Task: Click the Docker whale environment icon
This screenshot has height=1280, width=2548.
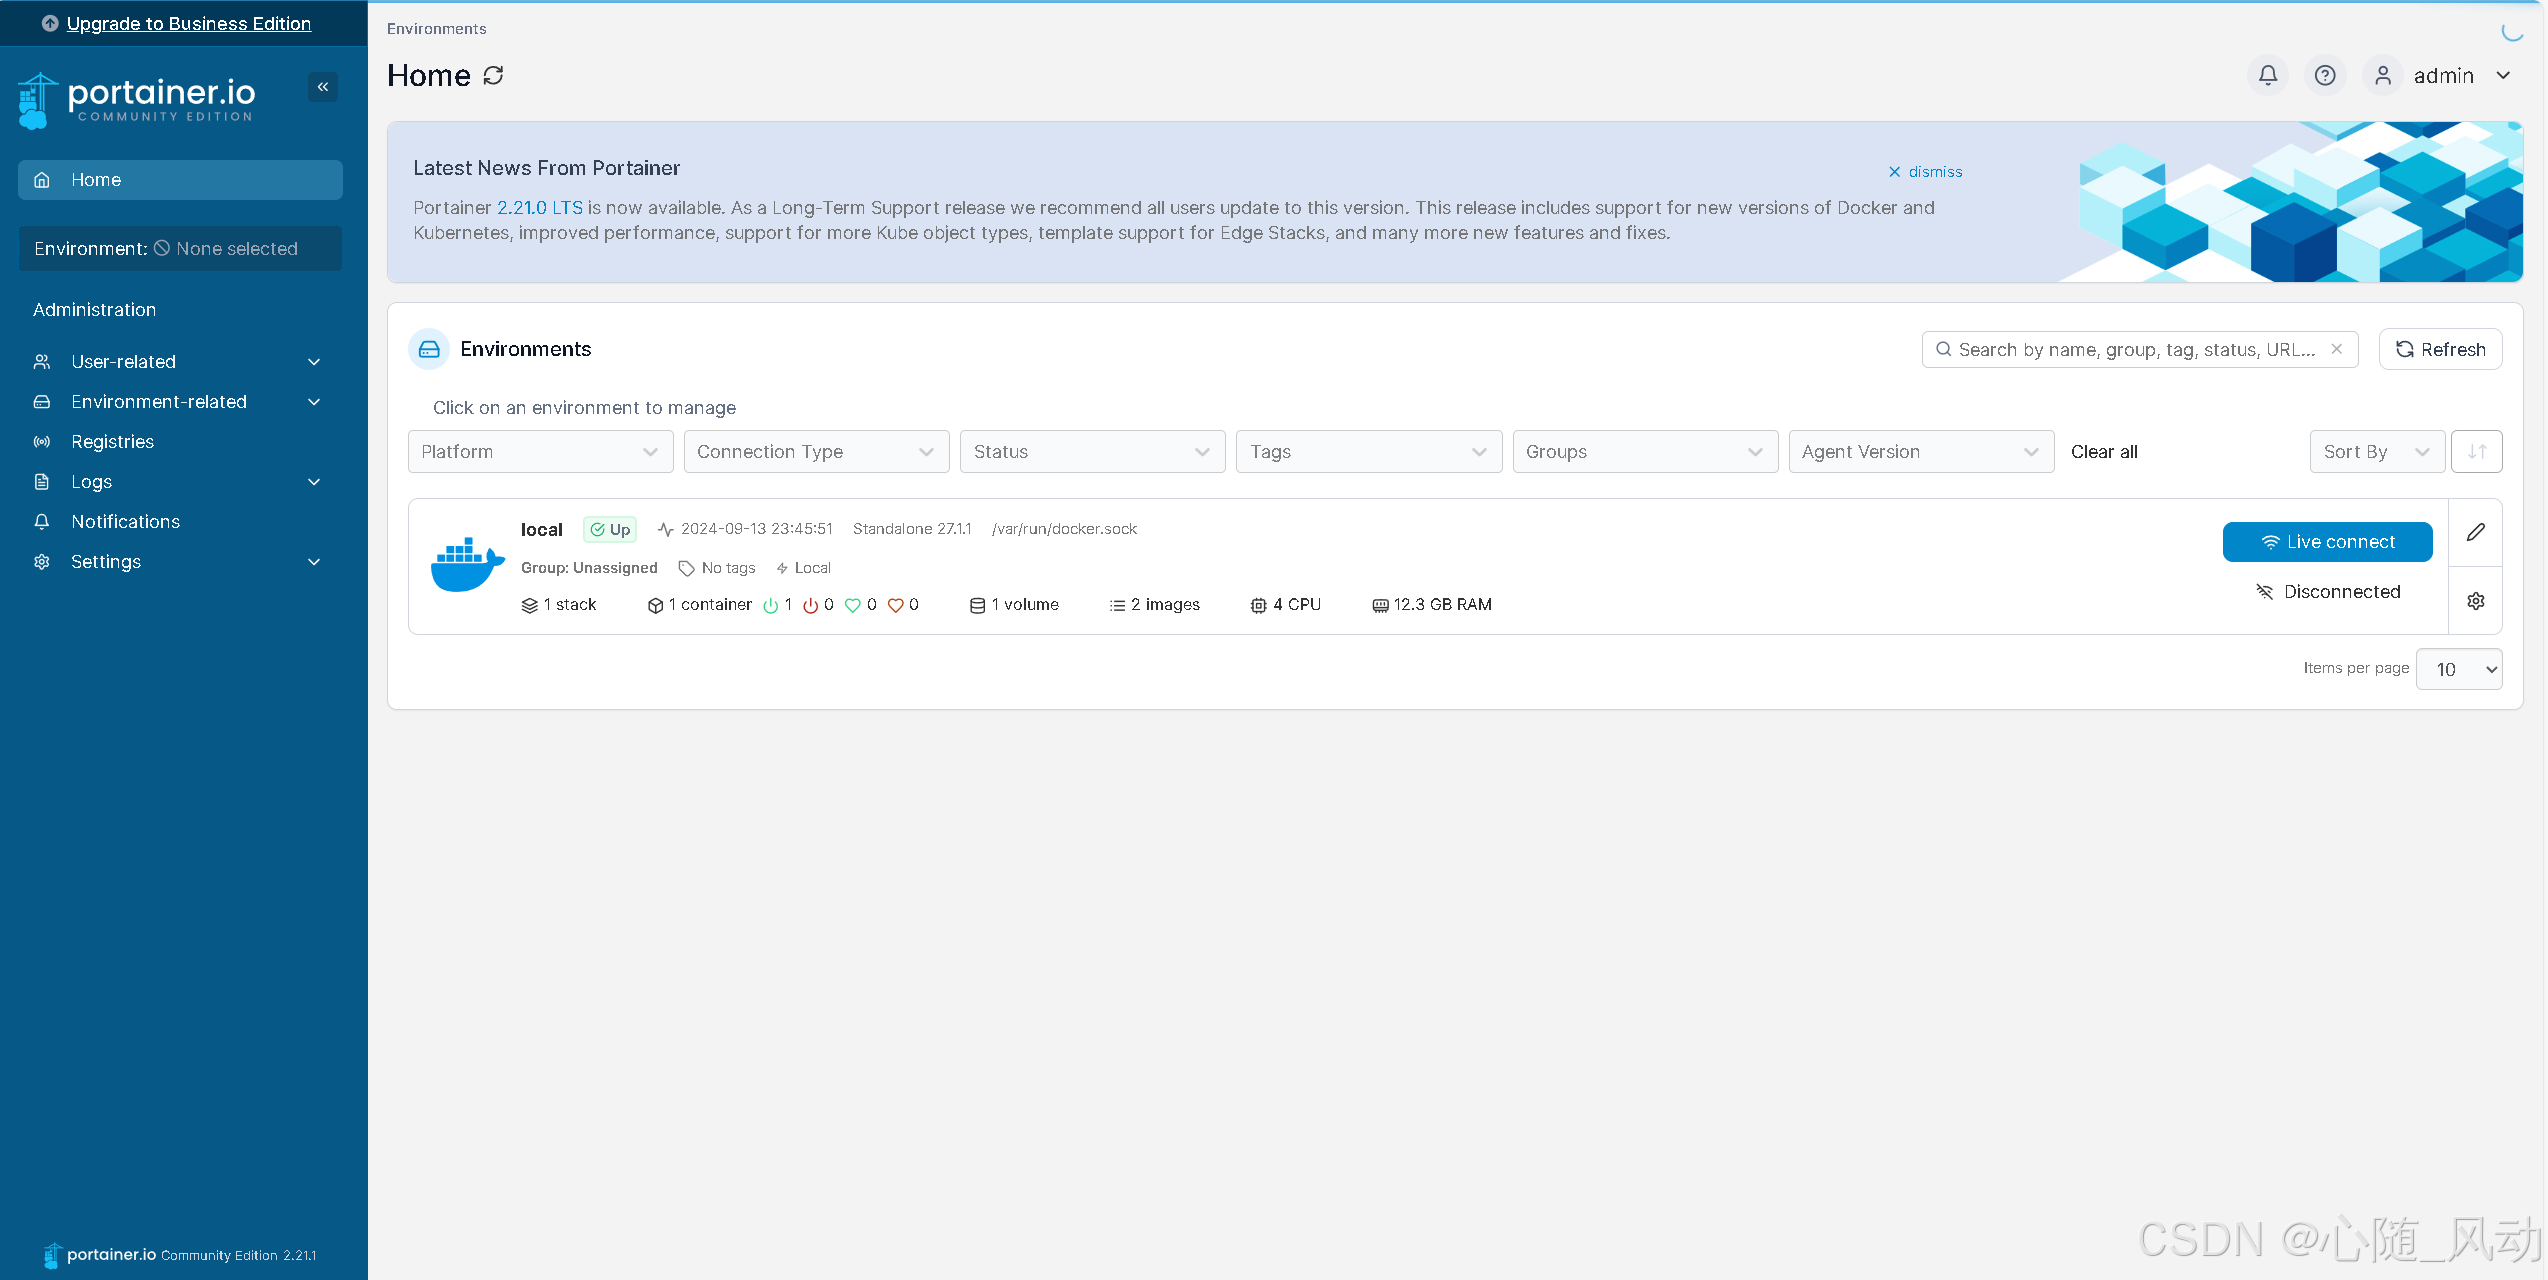Action: coord(466,565)
